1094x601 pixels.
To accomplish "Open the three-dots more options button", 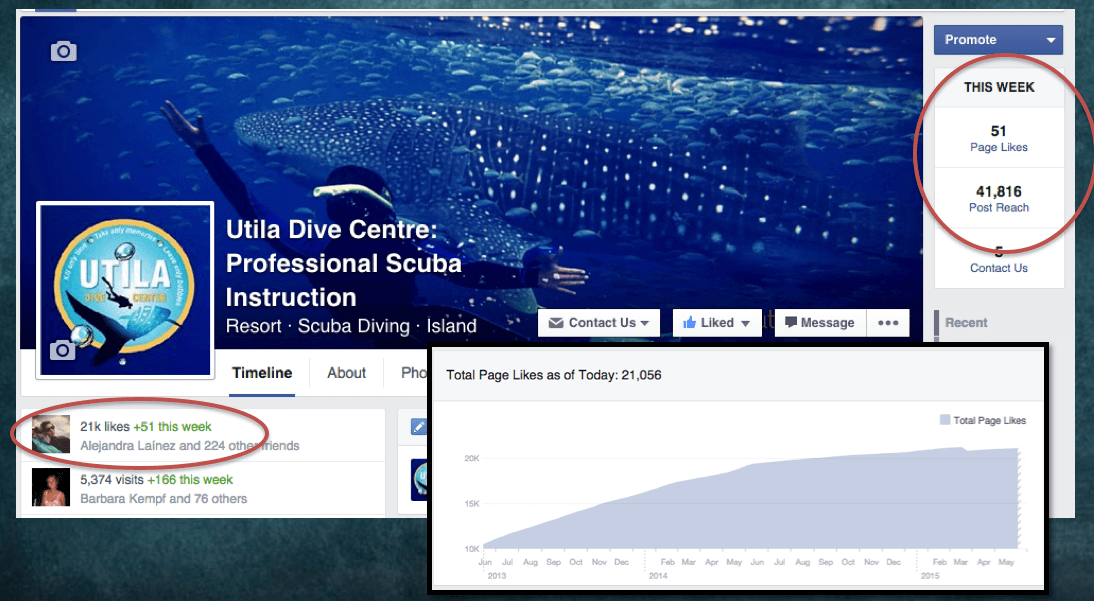I will [887, 322].
